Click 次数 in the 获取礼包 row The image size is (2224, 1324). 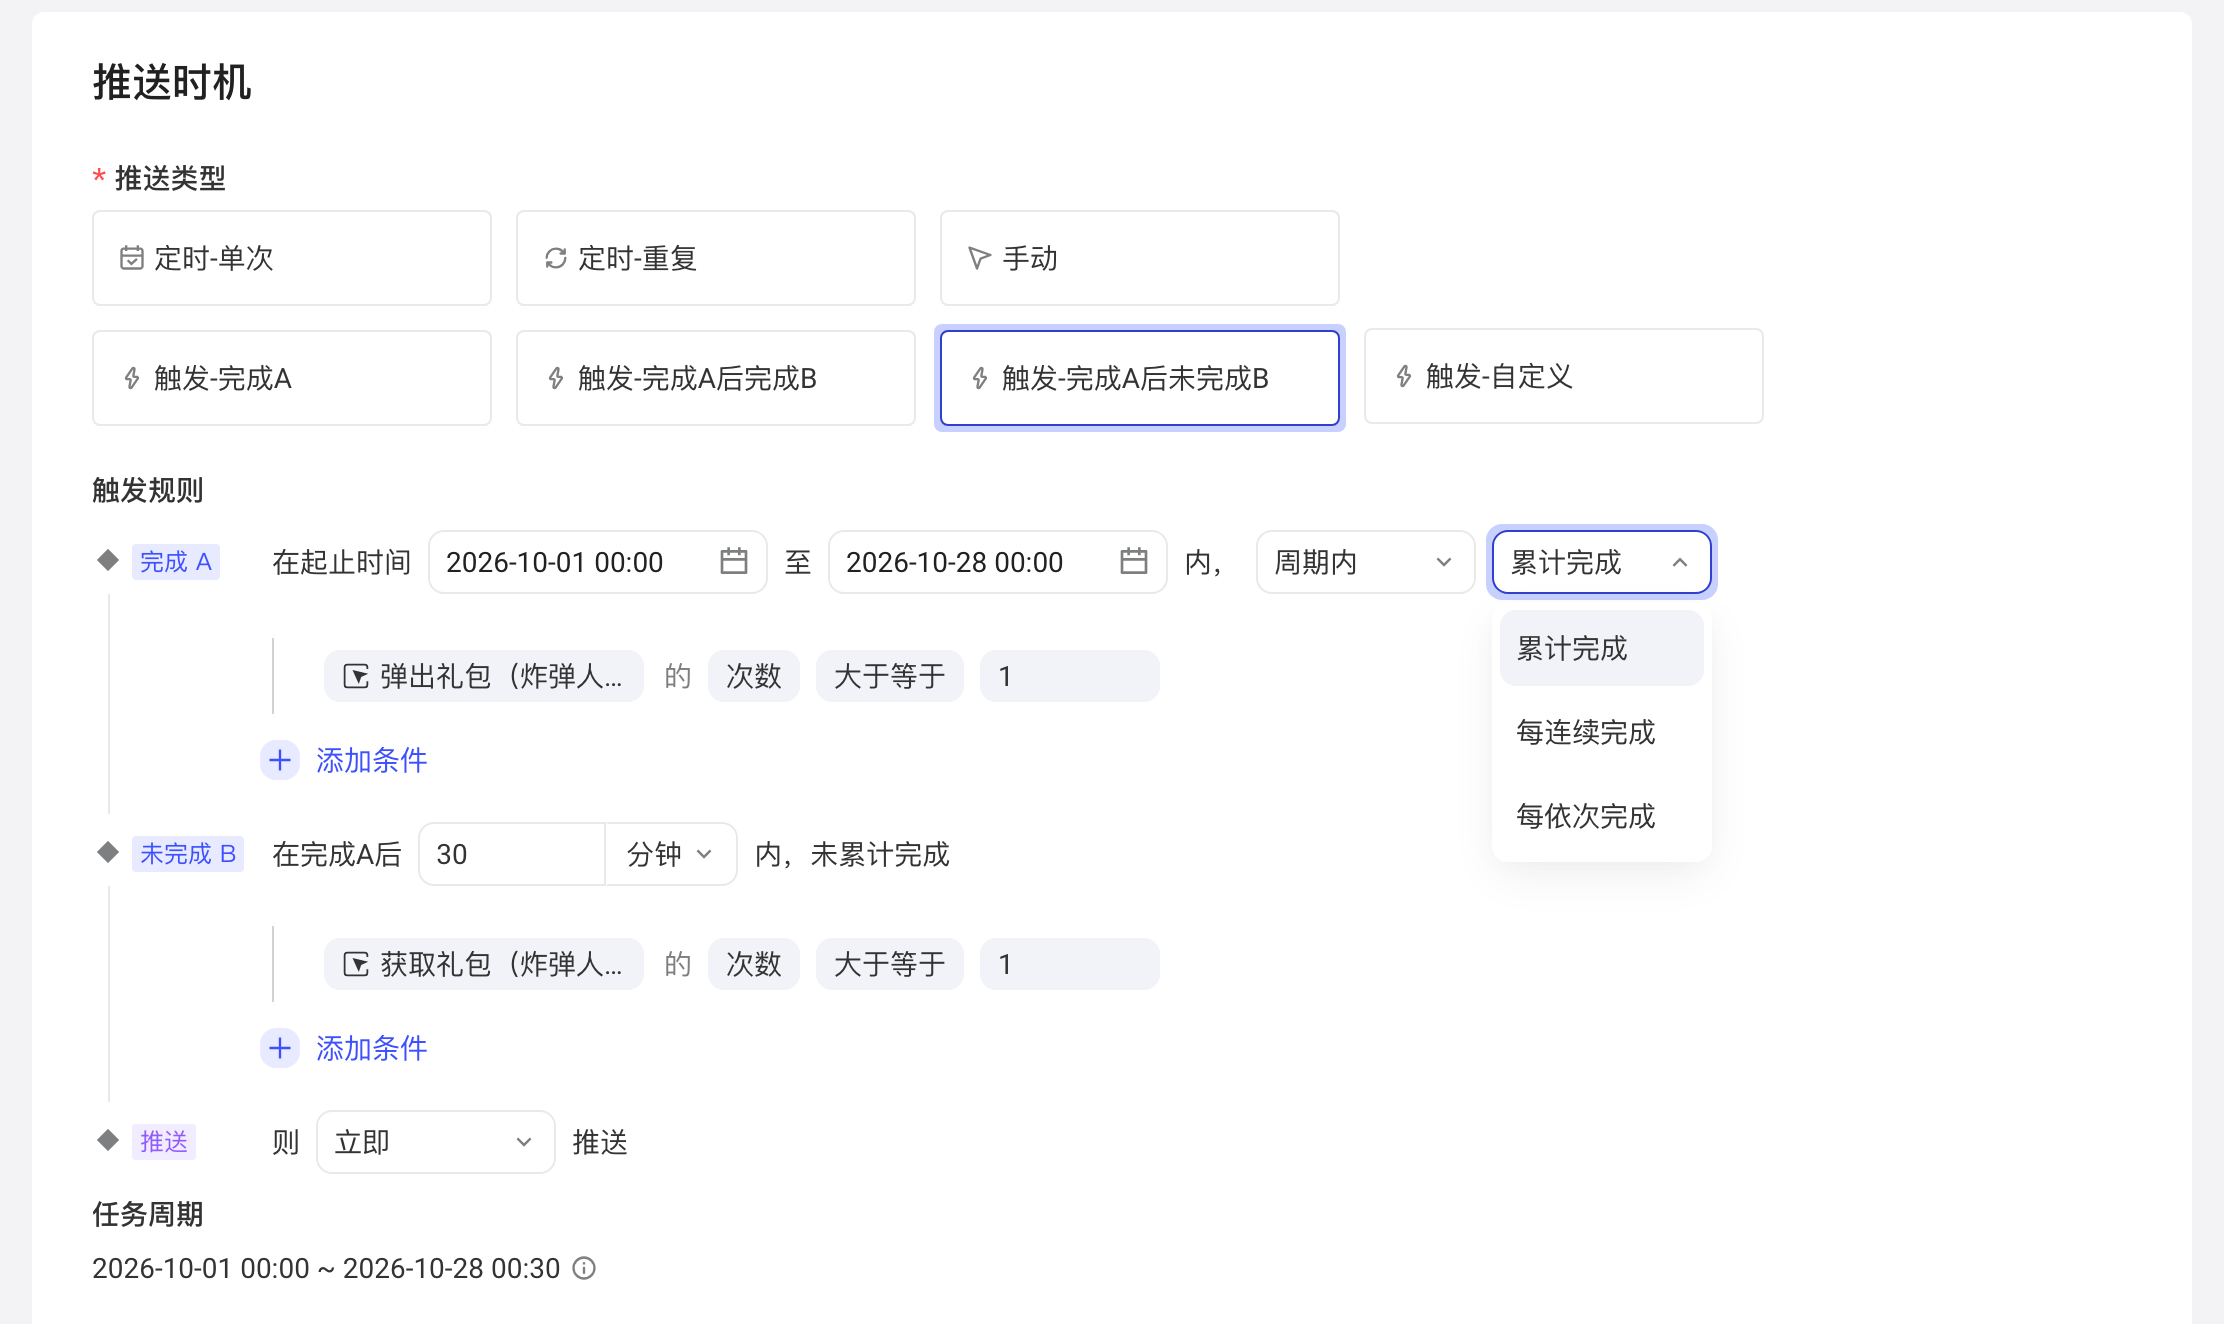click(x=754, y=964)
